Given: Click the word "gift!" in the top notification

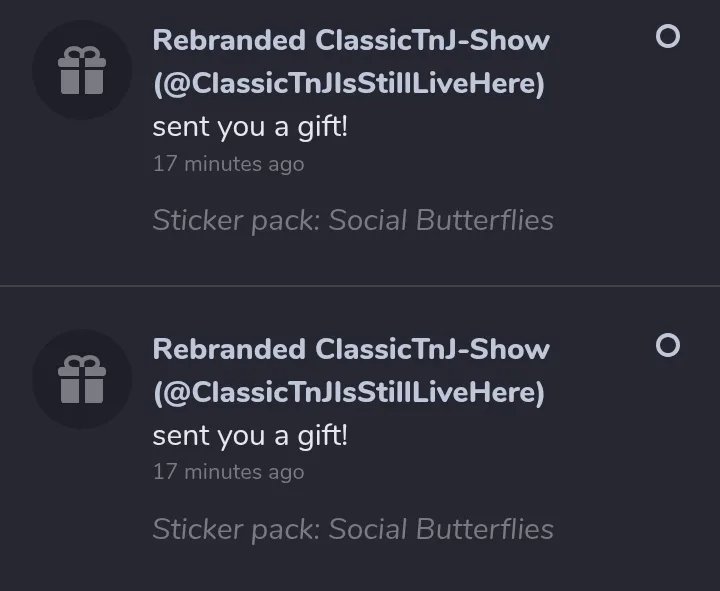Looking at the screenshot, I should click(323, 128).
